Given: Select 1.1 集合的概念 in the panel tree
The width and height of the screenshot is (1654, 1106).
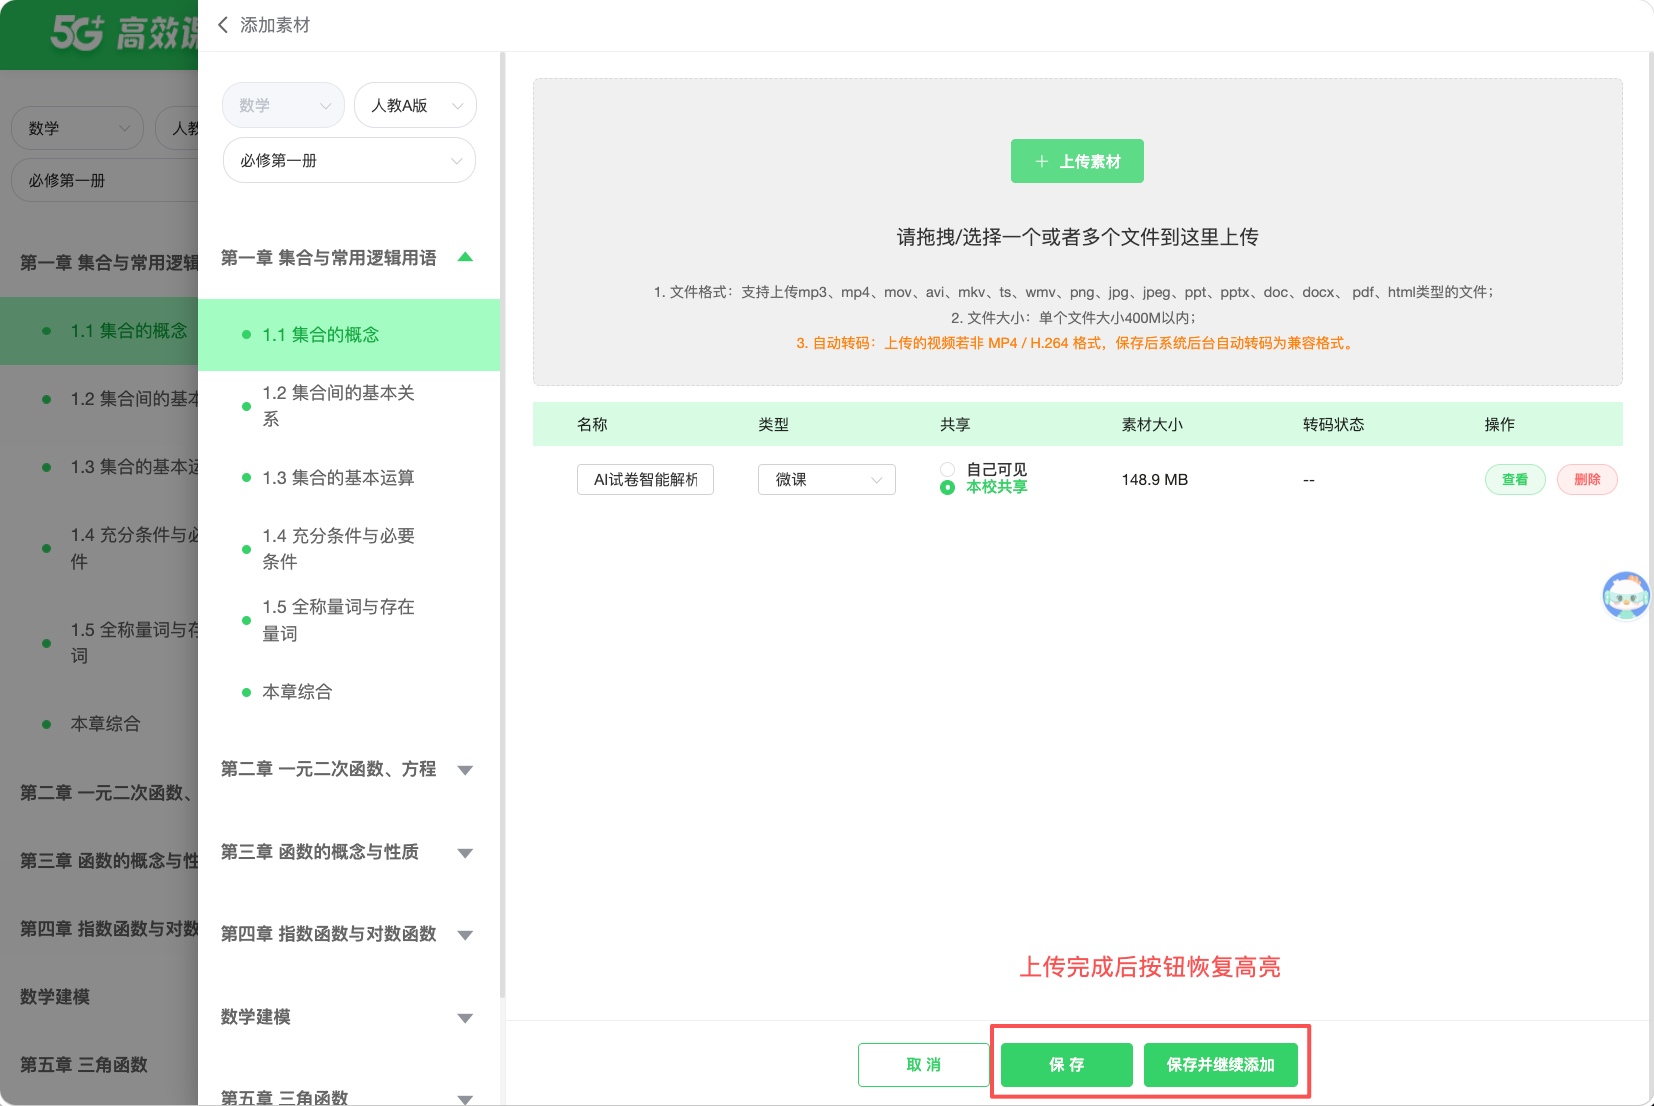Looking at the screenshot, I should [x=349, y=335].
